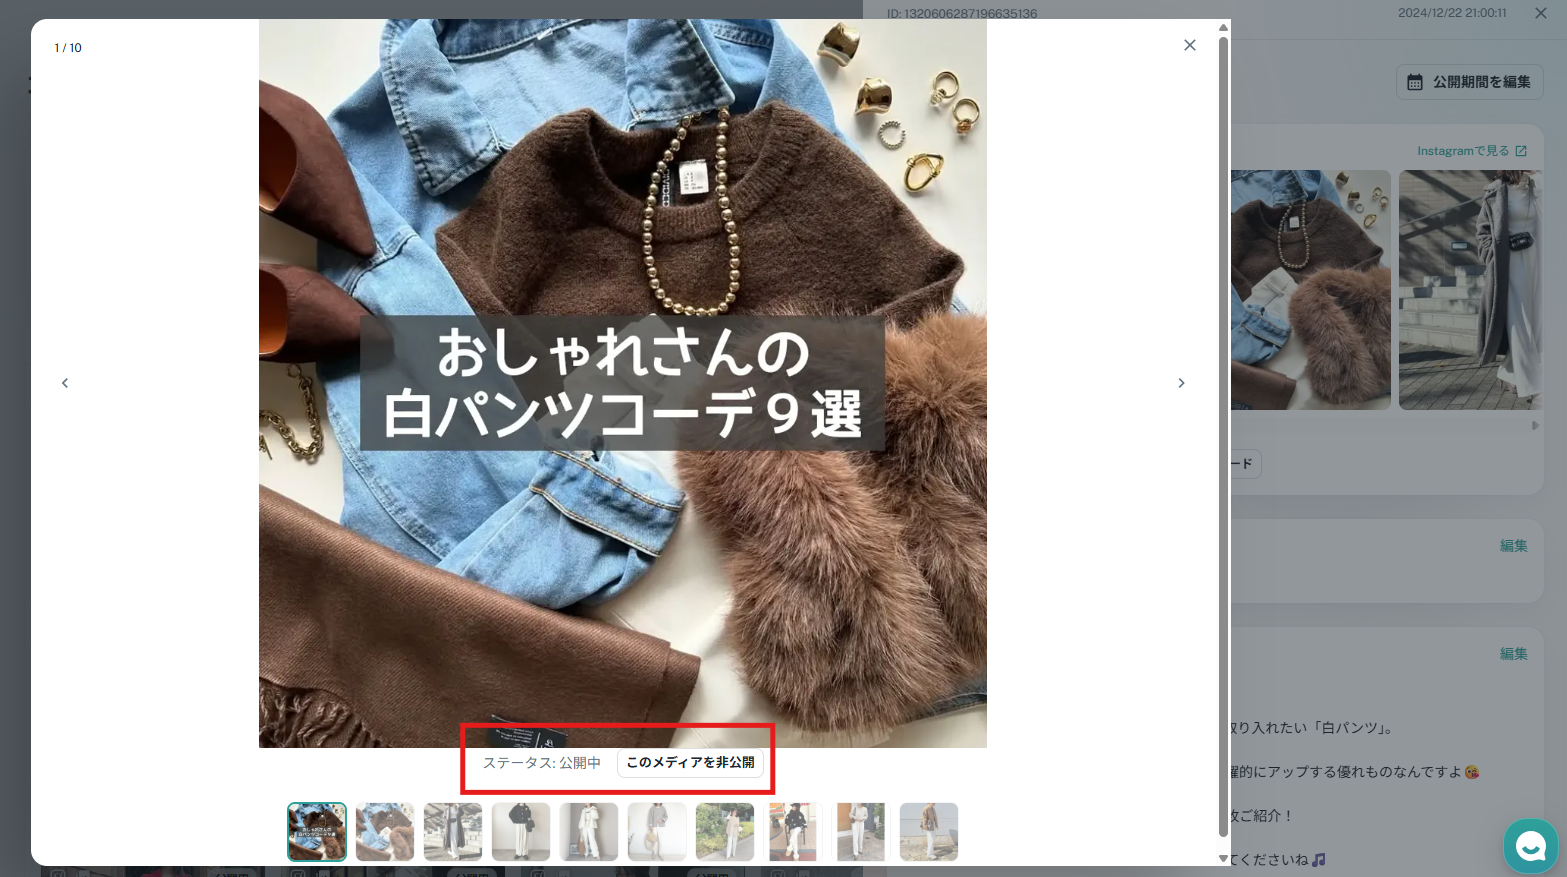Screen dimensions: 1567x877
Task: Select the first thumbnail with title text
Action: (317, 832)
